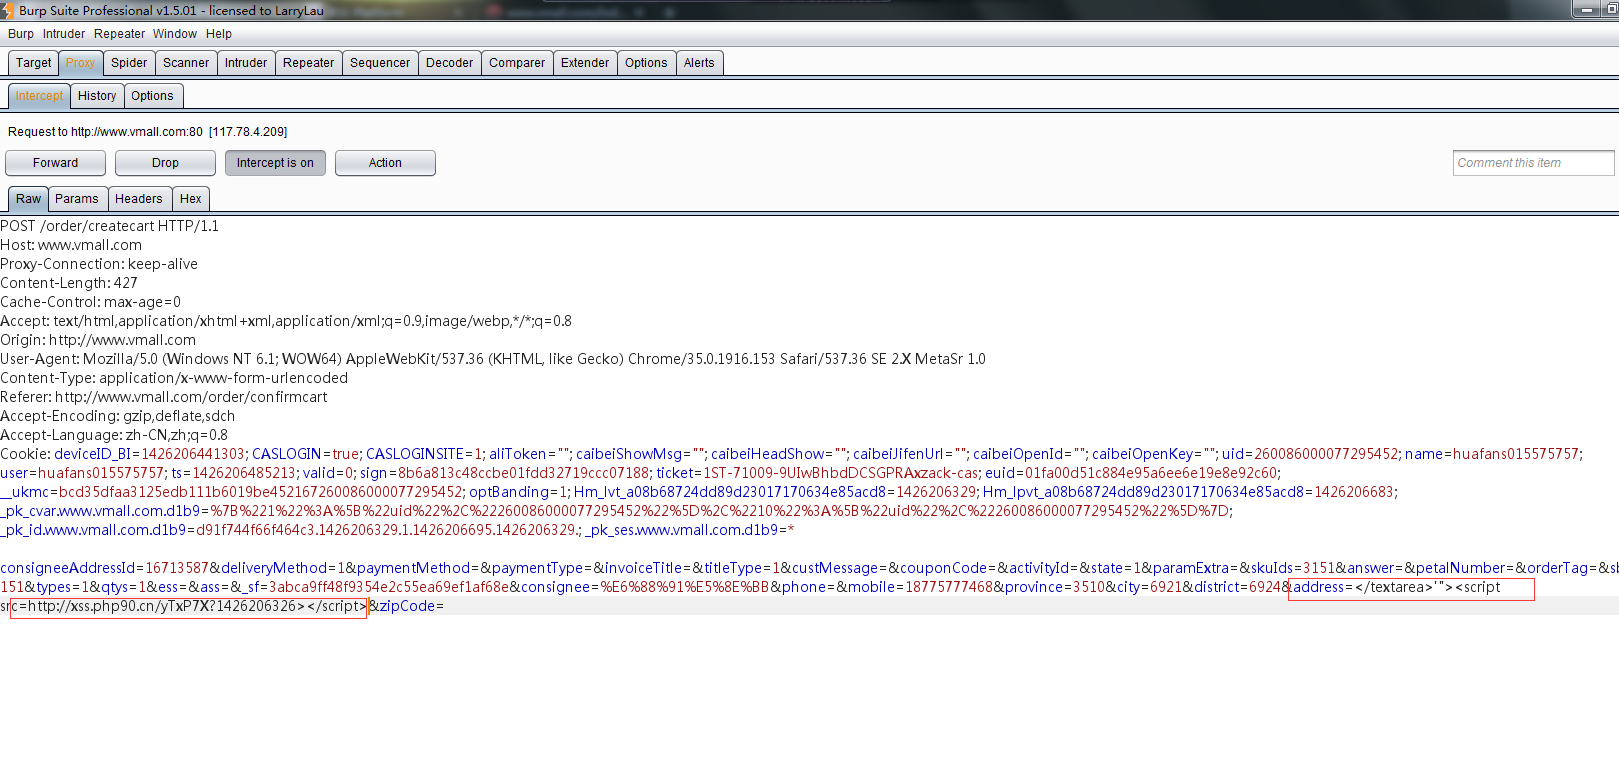
Task: Click the Content-Type header line
Action: click(174, 378)
